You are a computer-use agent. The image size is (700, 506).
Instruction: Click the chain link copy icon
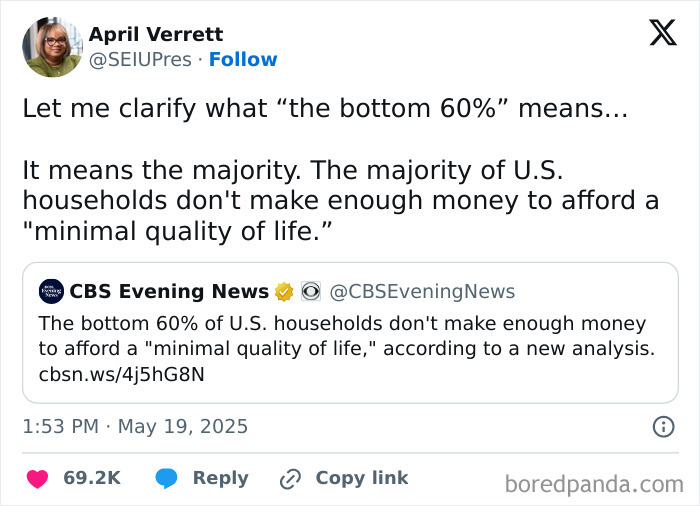click(291, 479)
